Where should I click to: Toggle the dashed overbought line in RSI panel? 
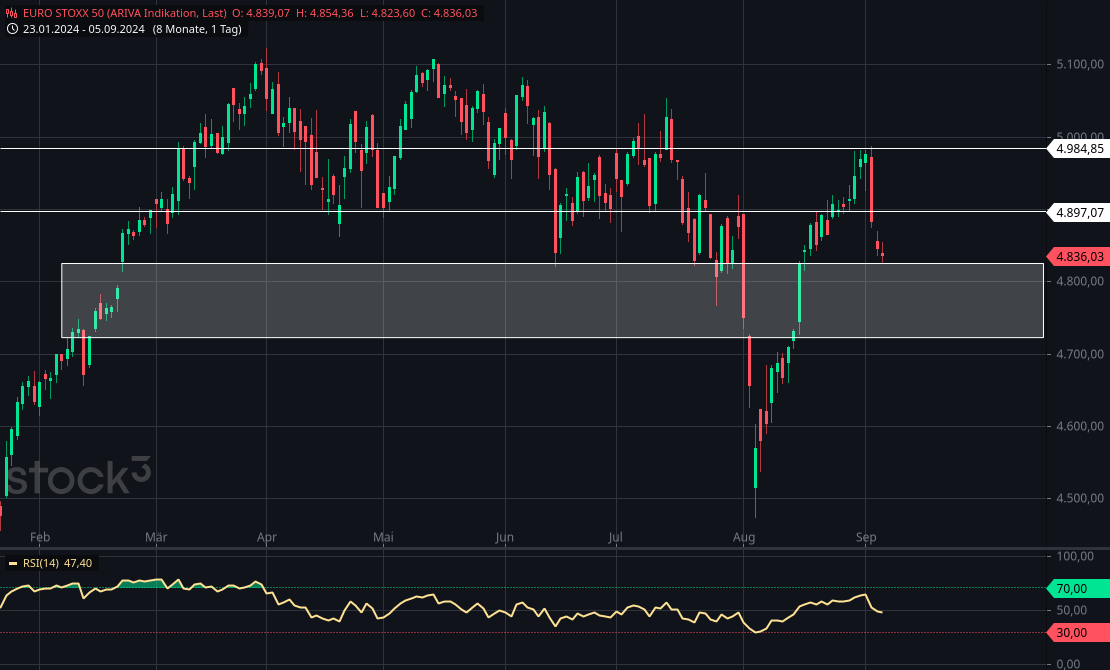[x=500, y=589]
